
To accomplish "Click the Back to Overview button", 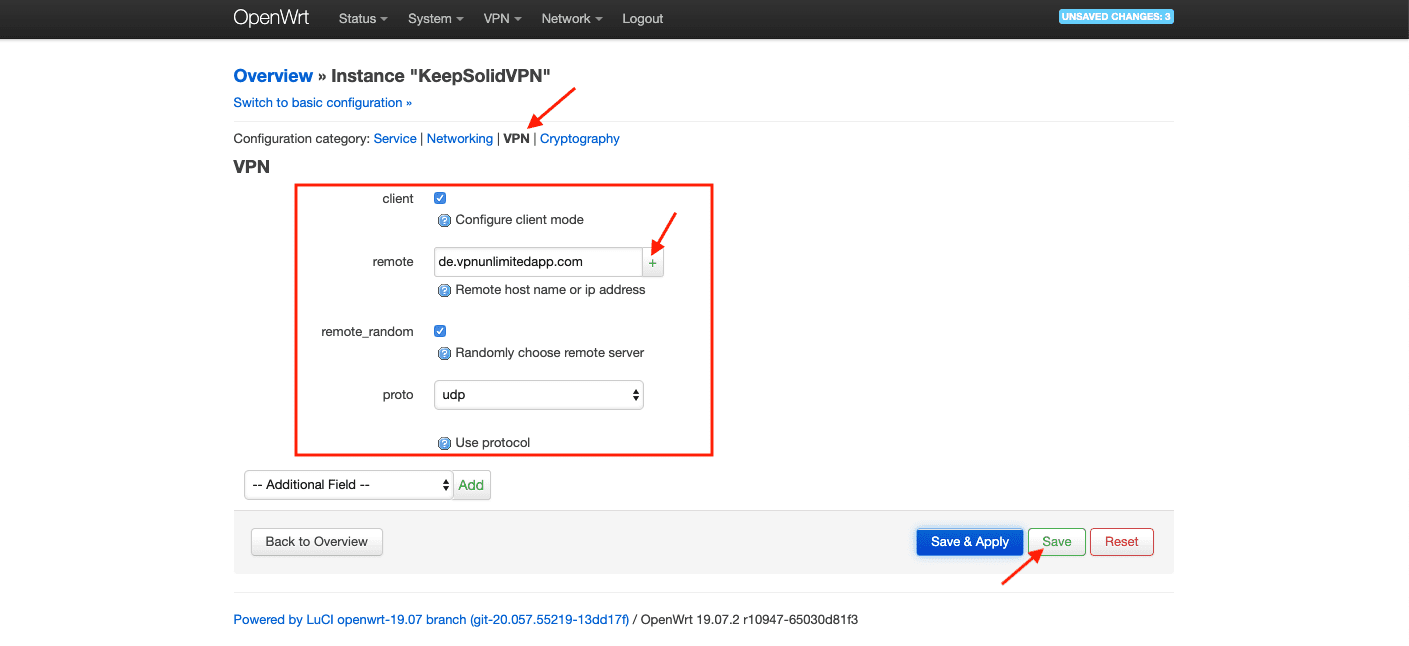I will coord(316,542).
